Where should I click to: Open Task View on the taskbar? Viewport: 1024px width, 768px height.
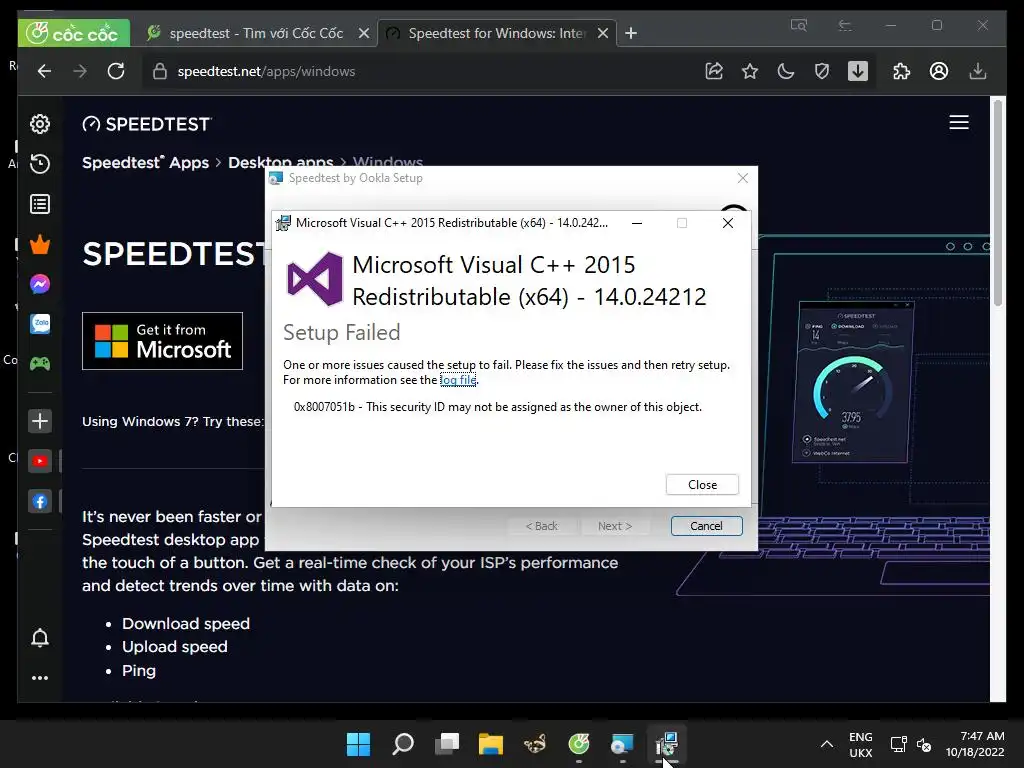tap(447, 744)
